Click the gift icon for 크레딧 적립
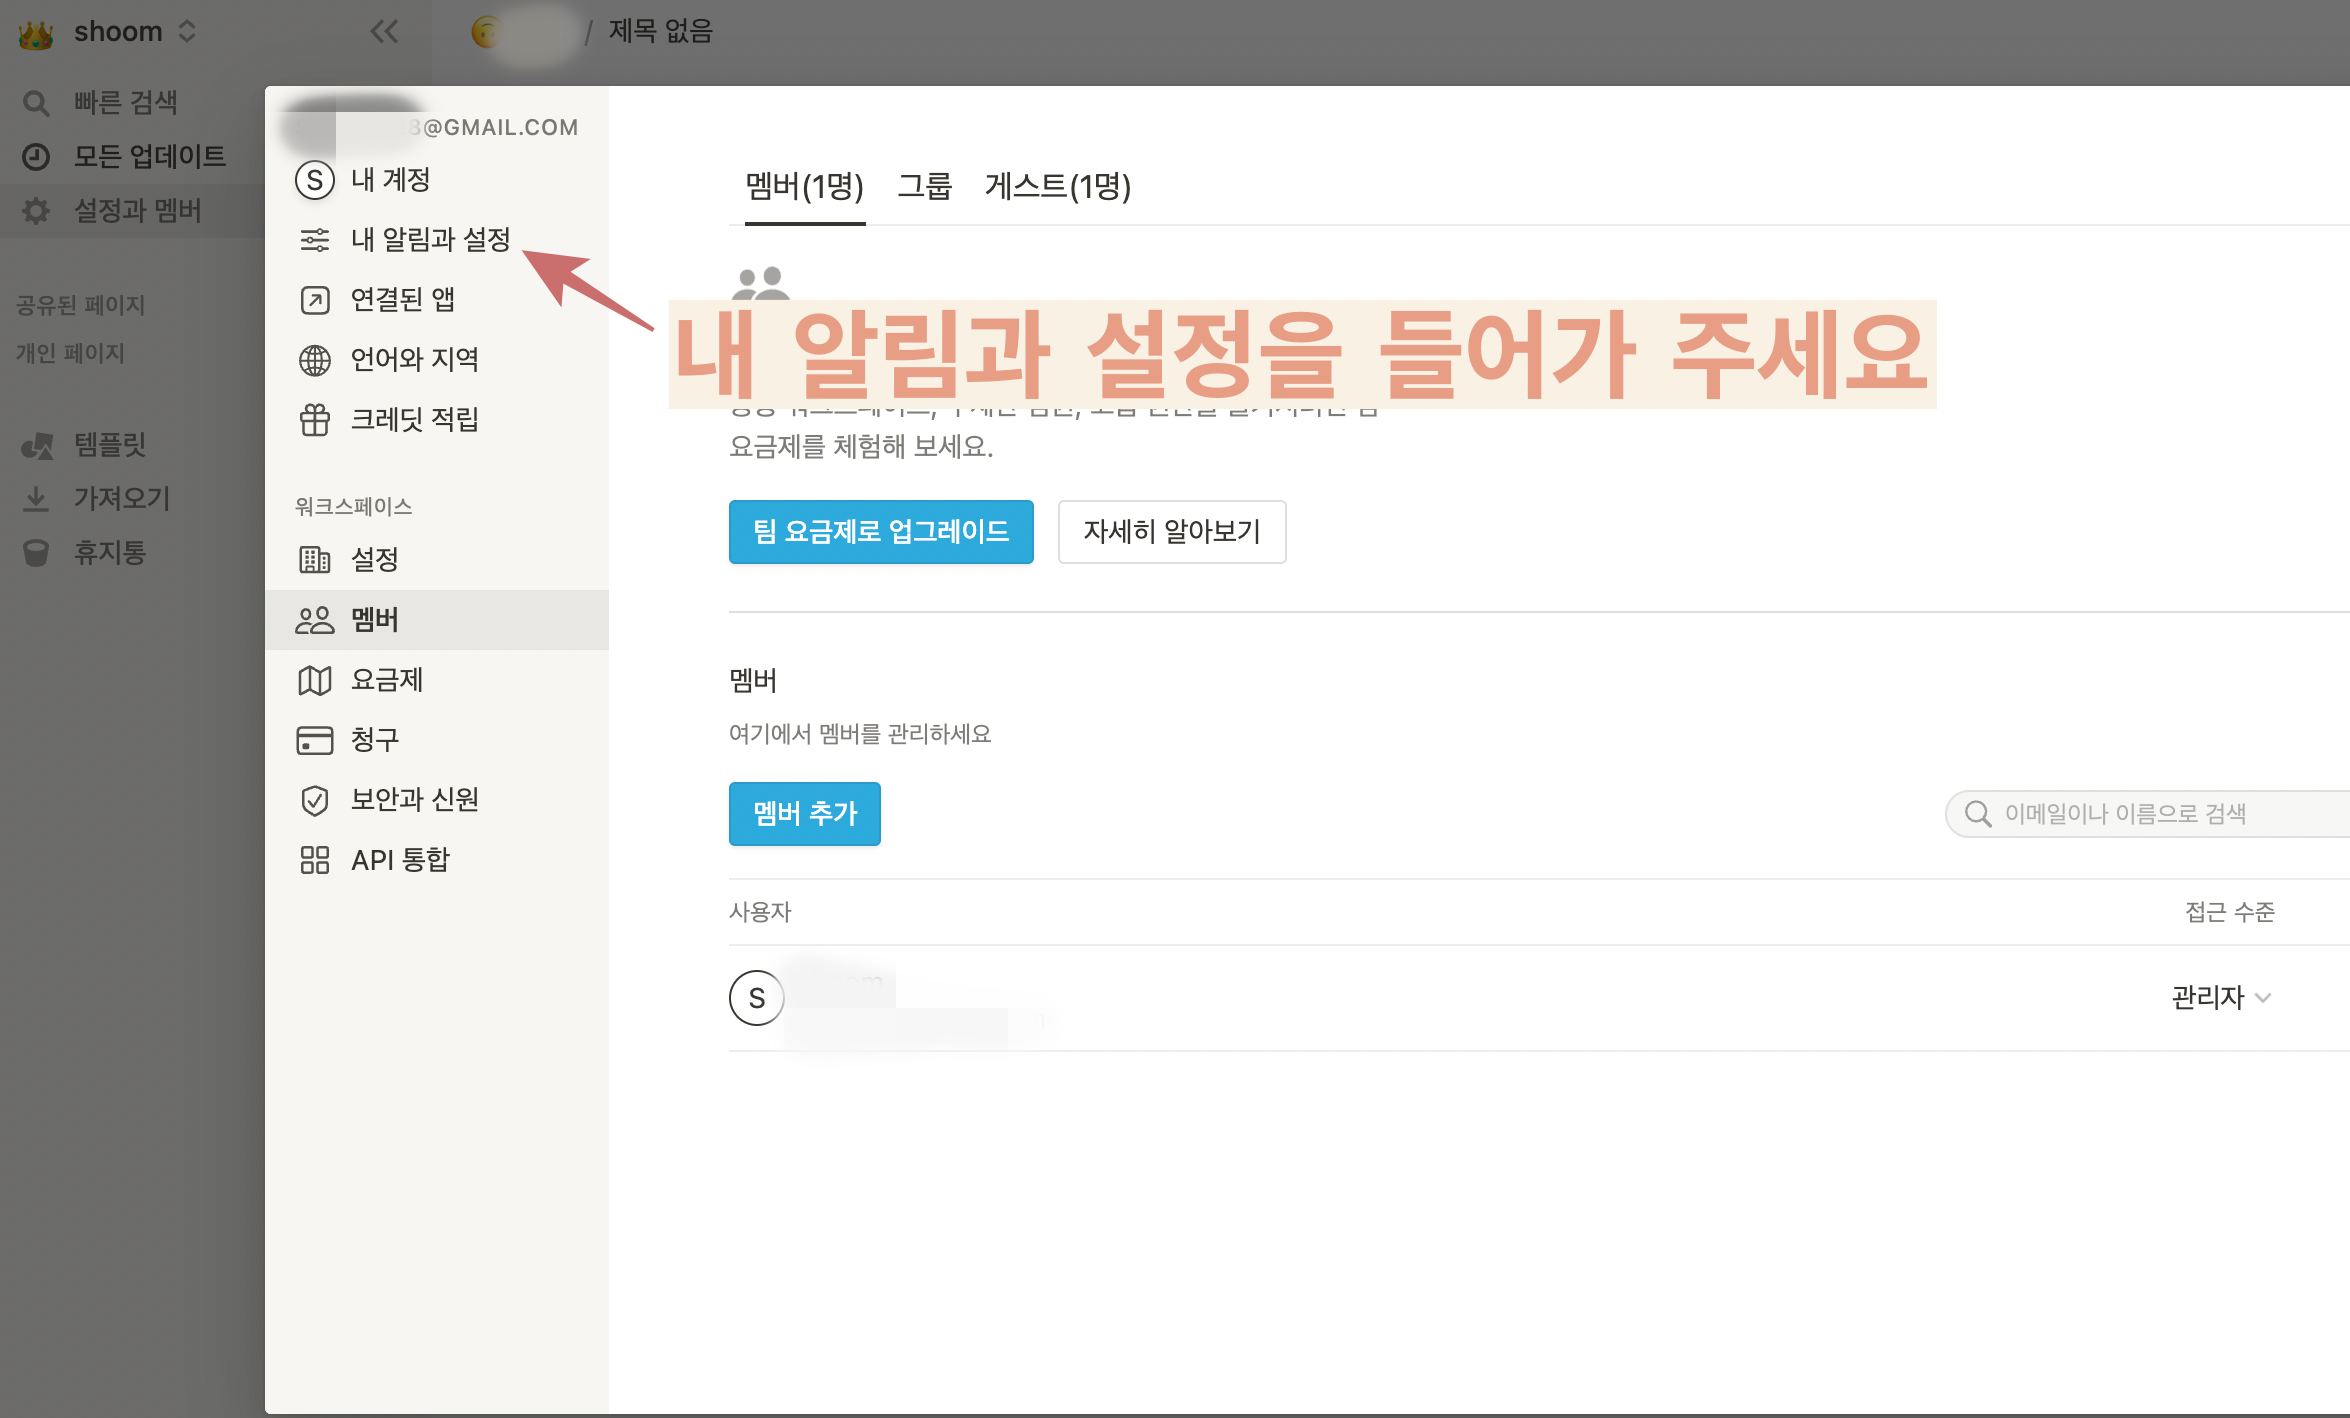 (x=314, y=420)
